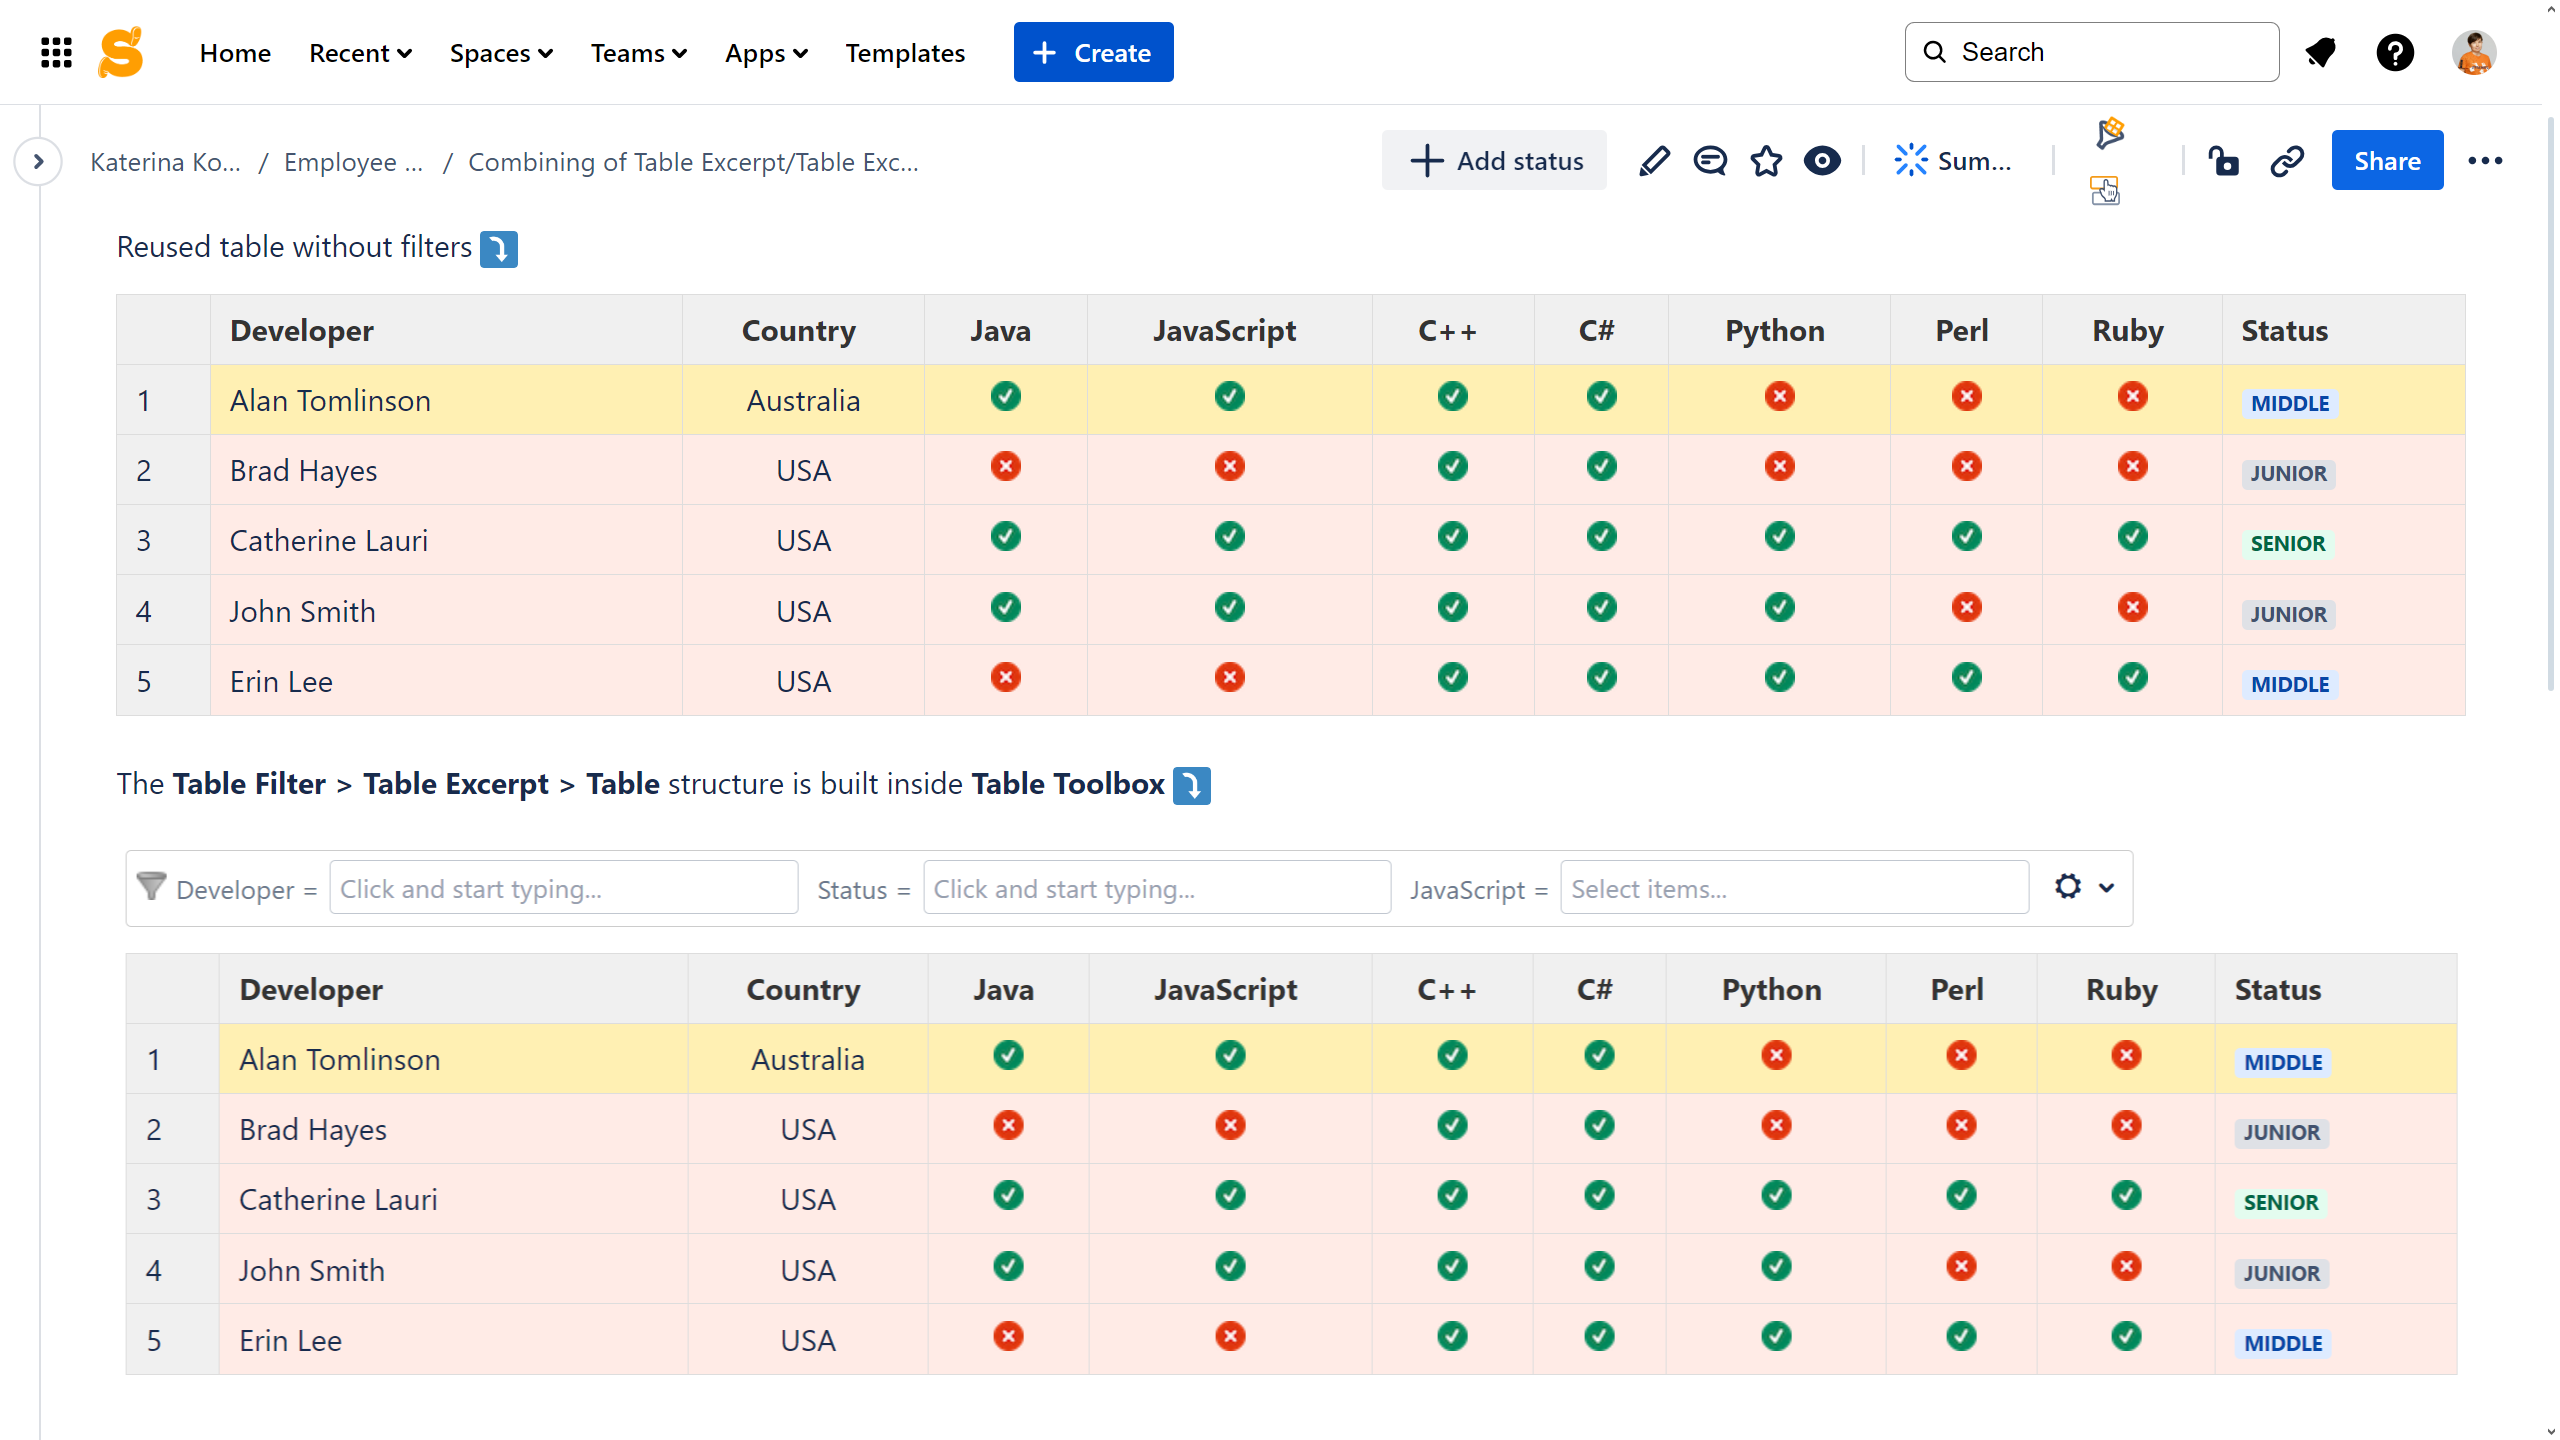The image size is (2560, 1440).
Task: Click the blue Share button
Action: 2387,161
